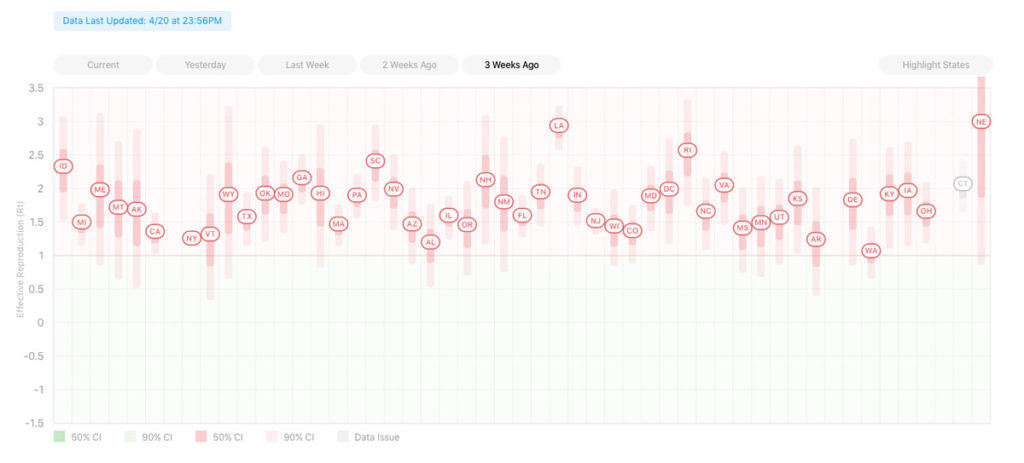Select the 3 Weeks Ago tab
1024x463 pixels.
(x=511, y=65)
